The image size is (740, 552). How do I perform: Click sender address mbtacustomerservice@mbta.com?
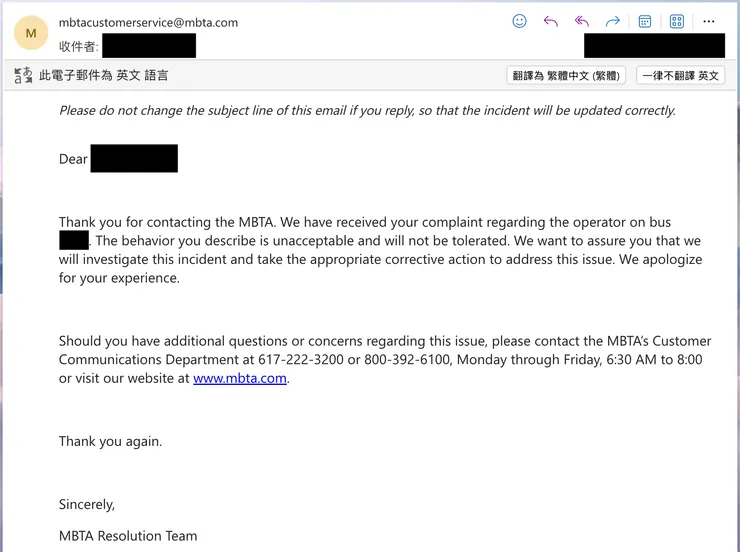point(148,22)
